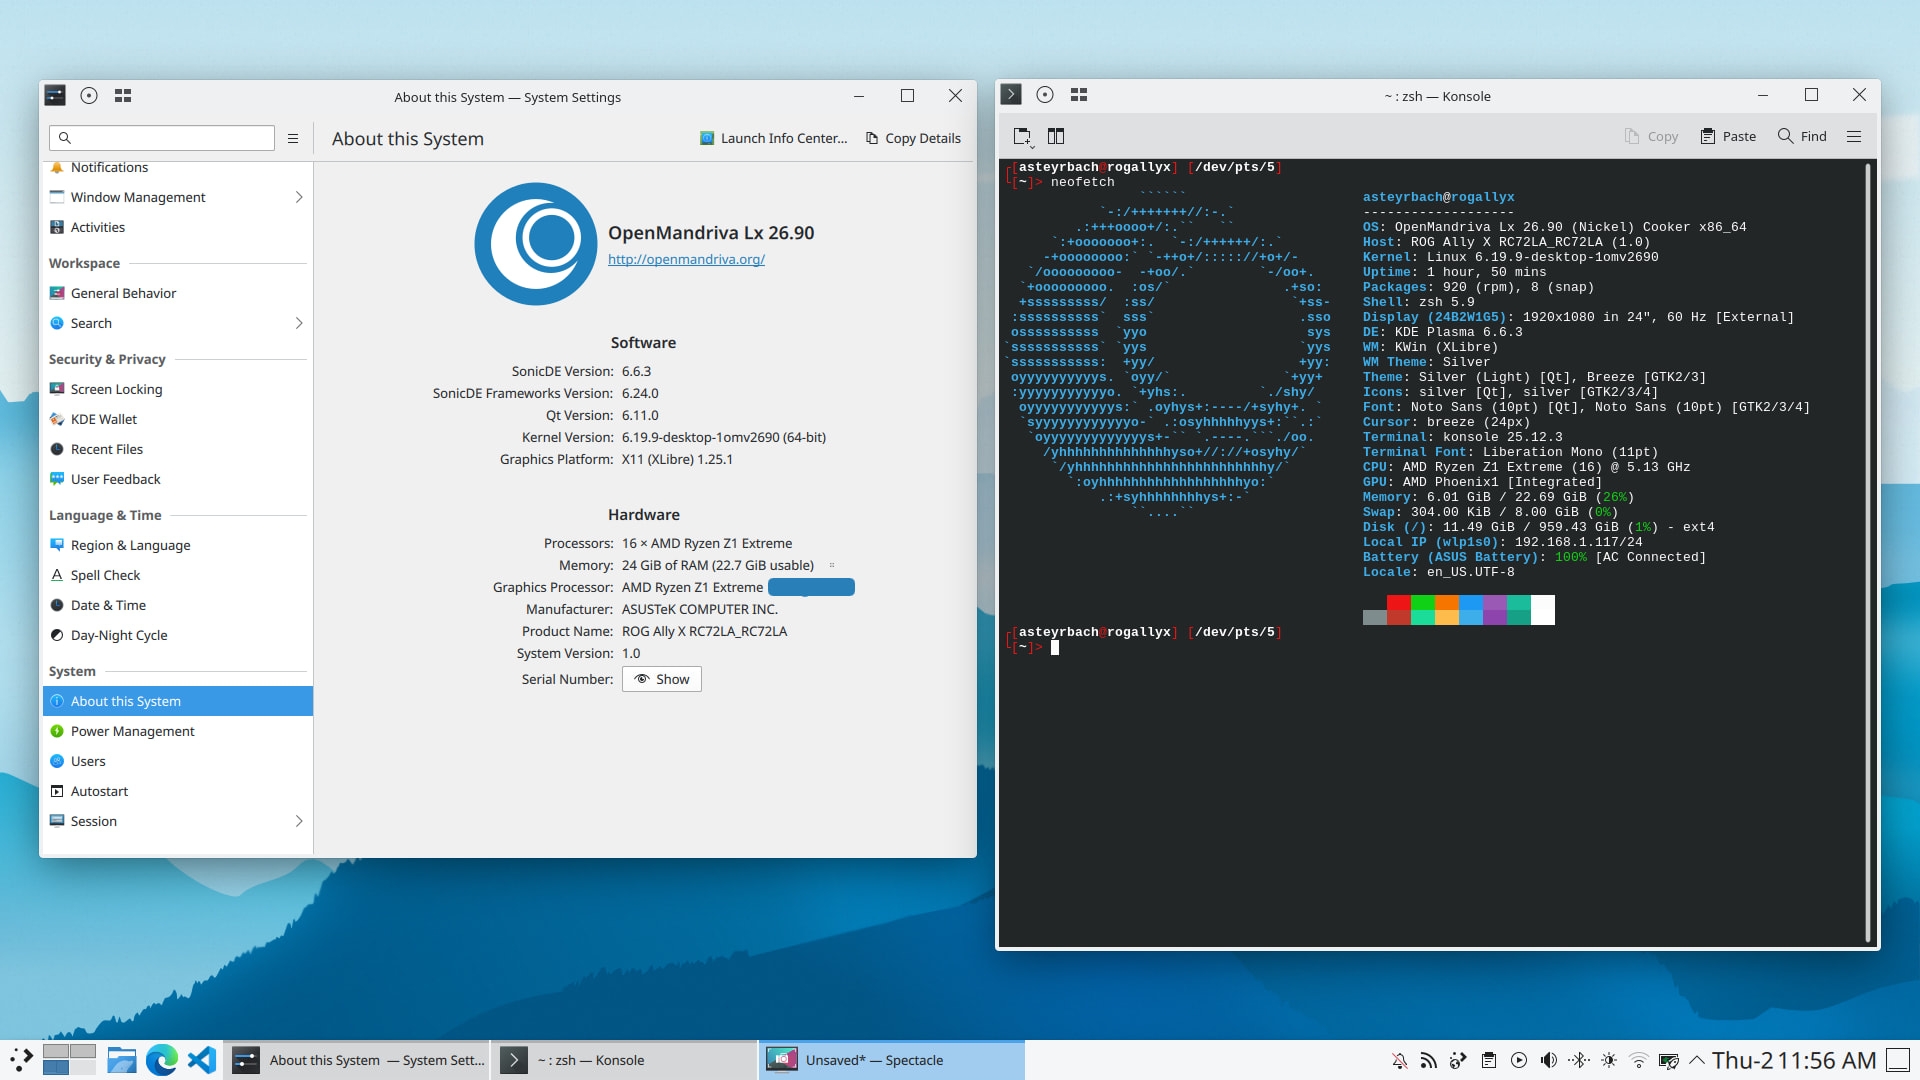The height and width of the screenshot is (1080, 1920).
Task: Show the hidden Serial Number
Action: [x=662, y=680]
